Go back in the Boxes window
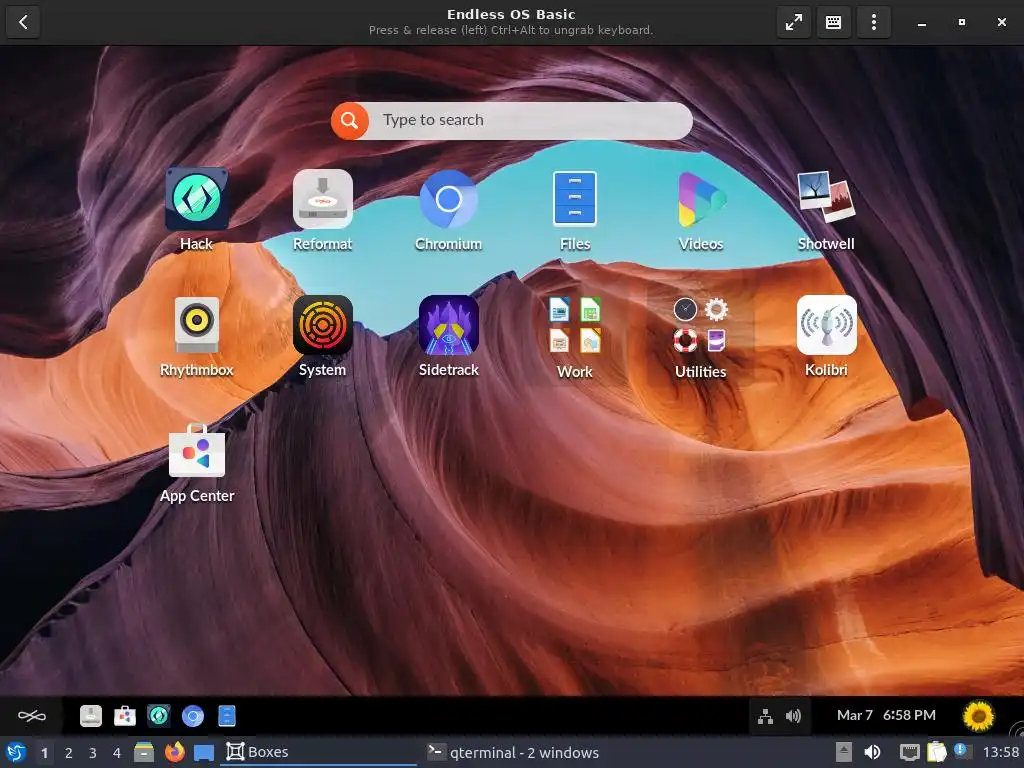The image size is (1024, 768). (23, 22)
